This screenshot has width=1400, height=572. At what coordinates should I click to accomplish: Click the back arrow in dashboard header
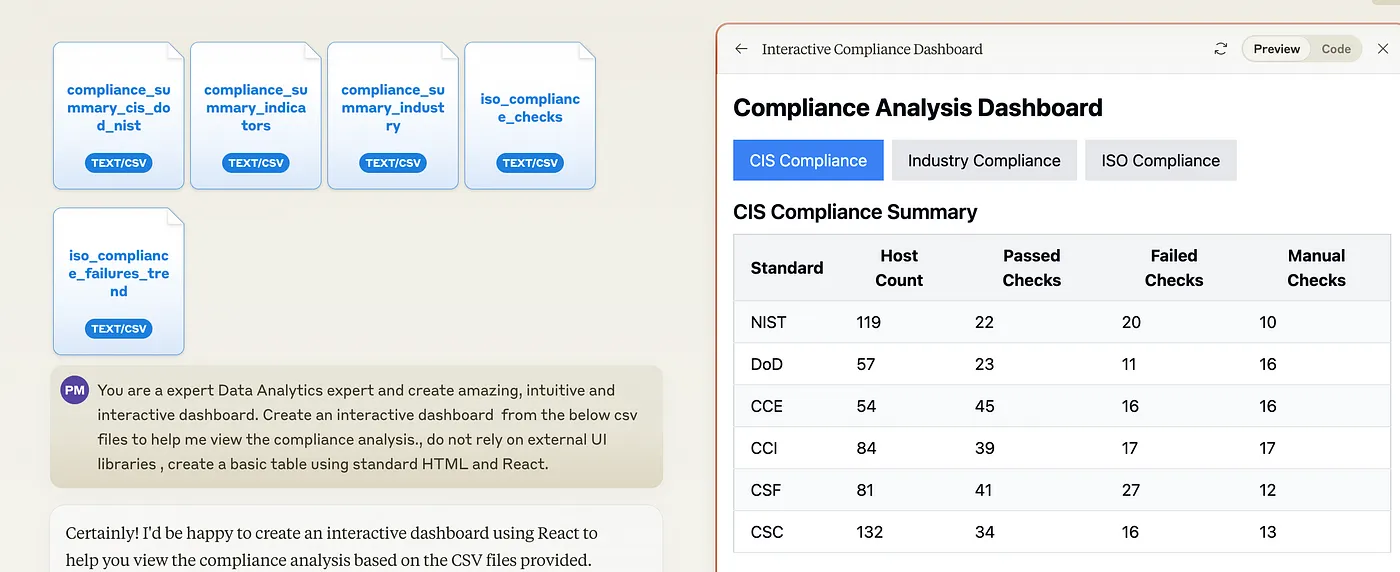[x=741, y=49]
